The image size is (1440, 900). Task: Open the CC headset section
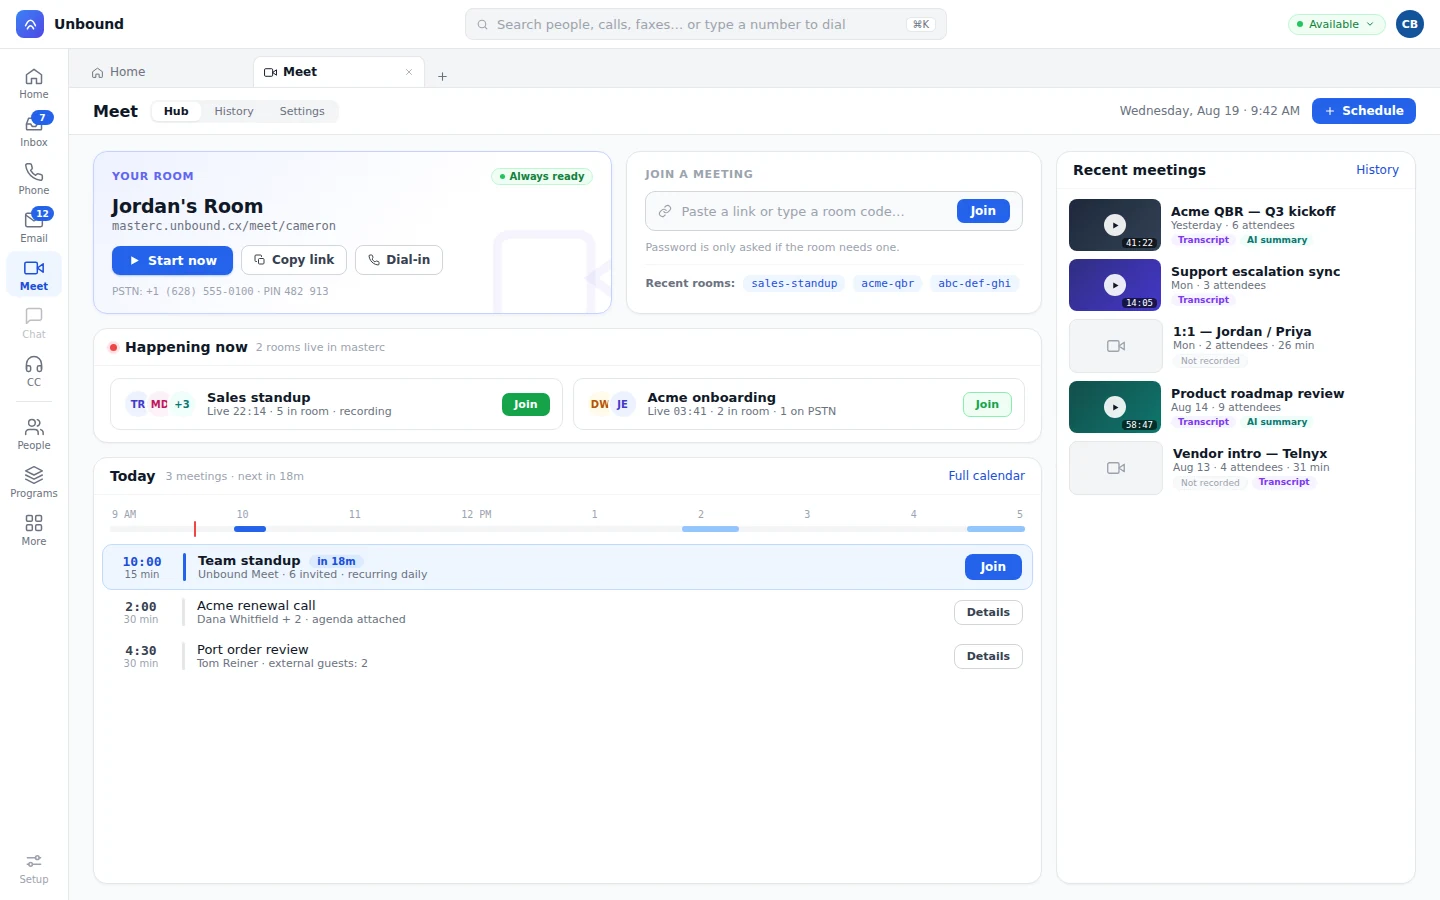tap(34, 371)
